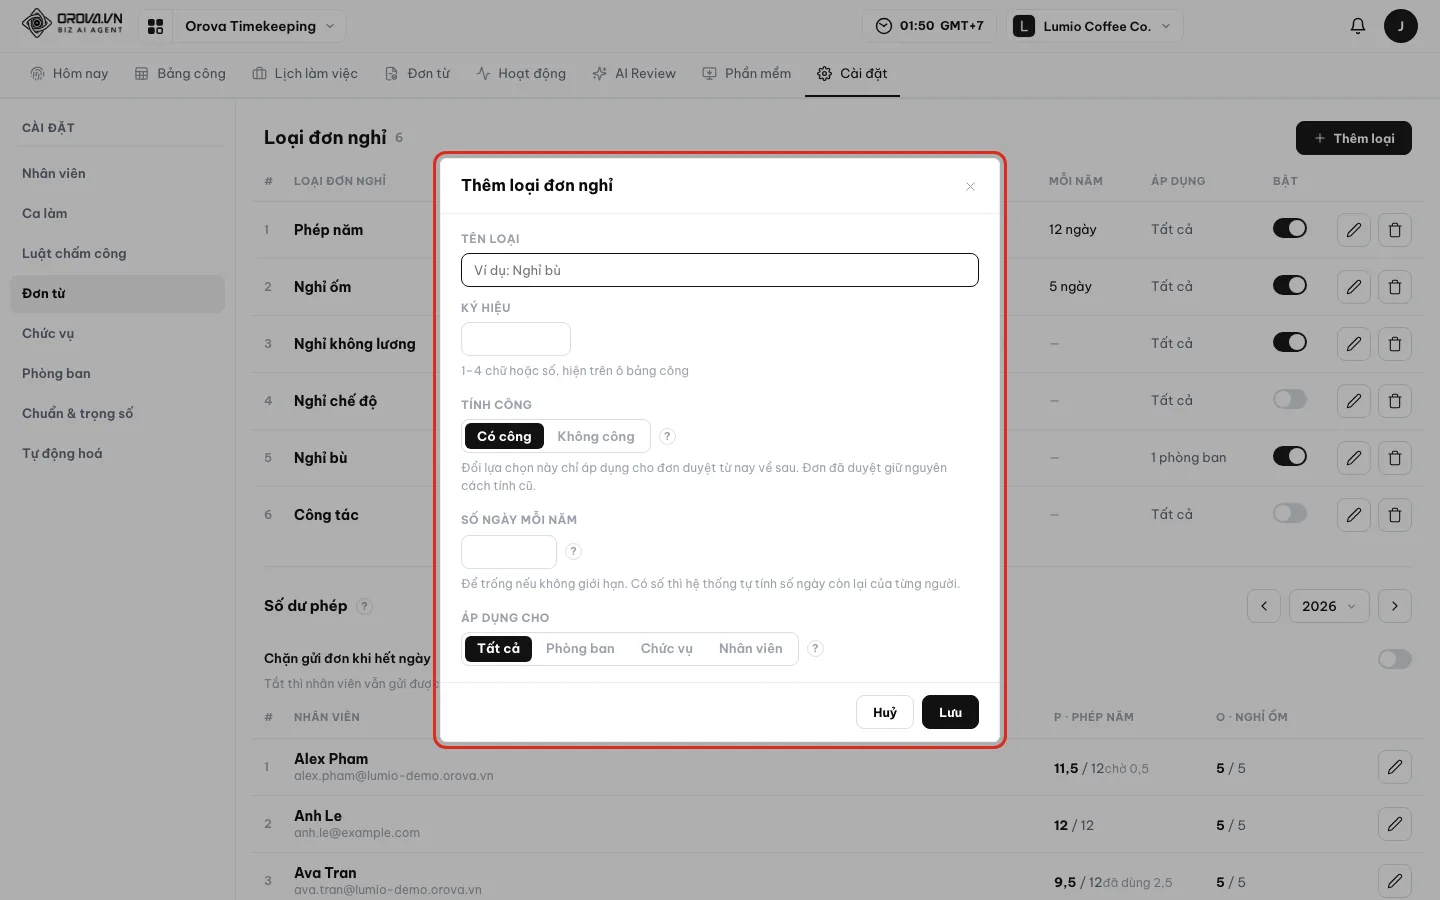
Task: Edit Anh Le's leave balance
Action: 1394,825
